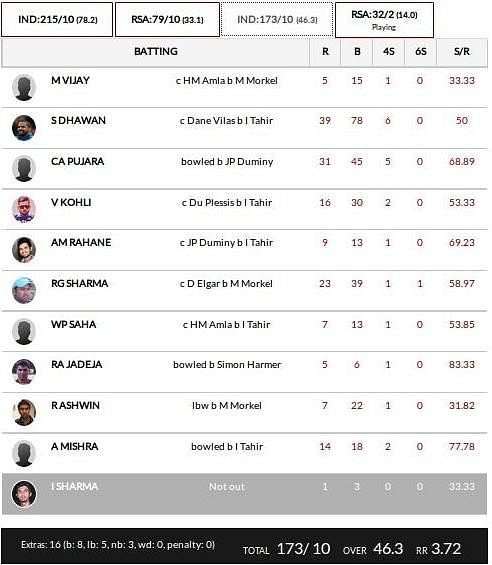
Task: Click M Vijay's avatar placeholder icon
Action: tap(24, 88)
